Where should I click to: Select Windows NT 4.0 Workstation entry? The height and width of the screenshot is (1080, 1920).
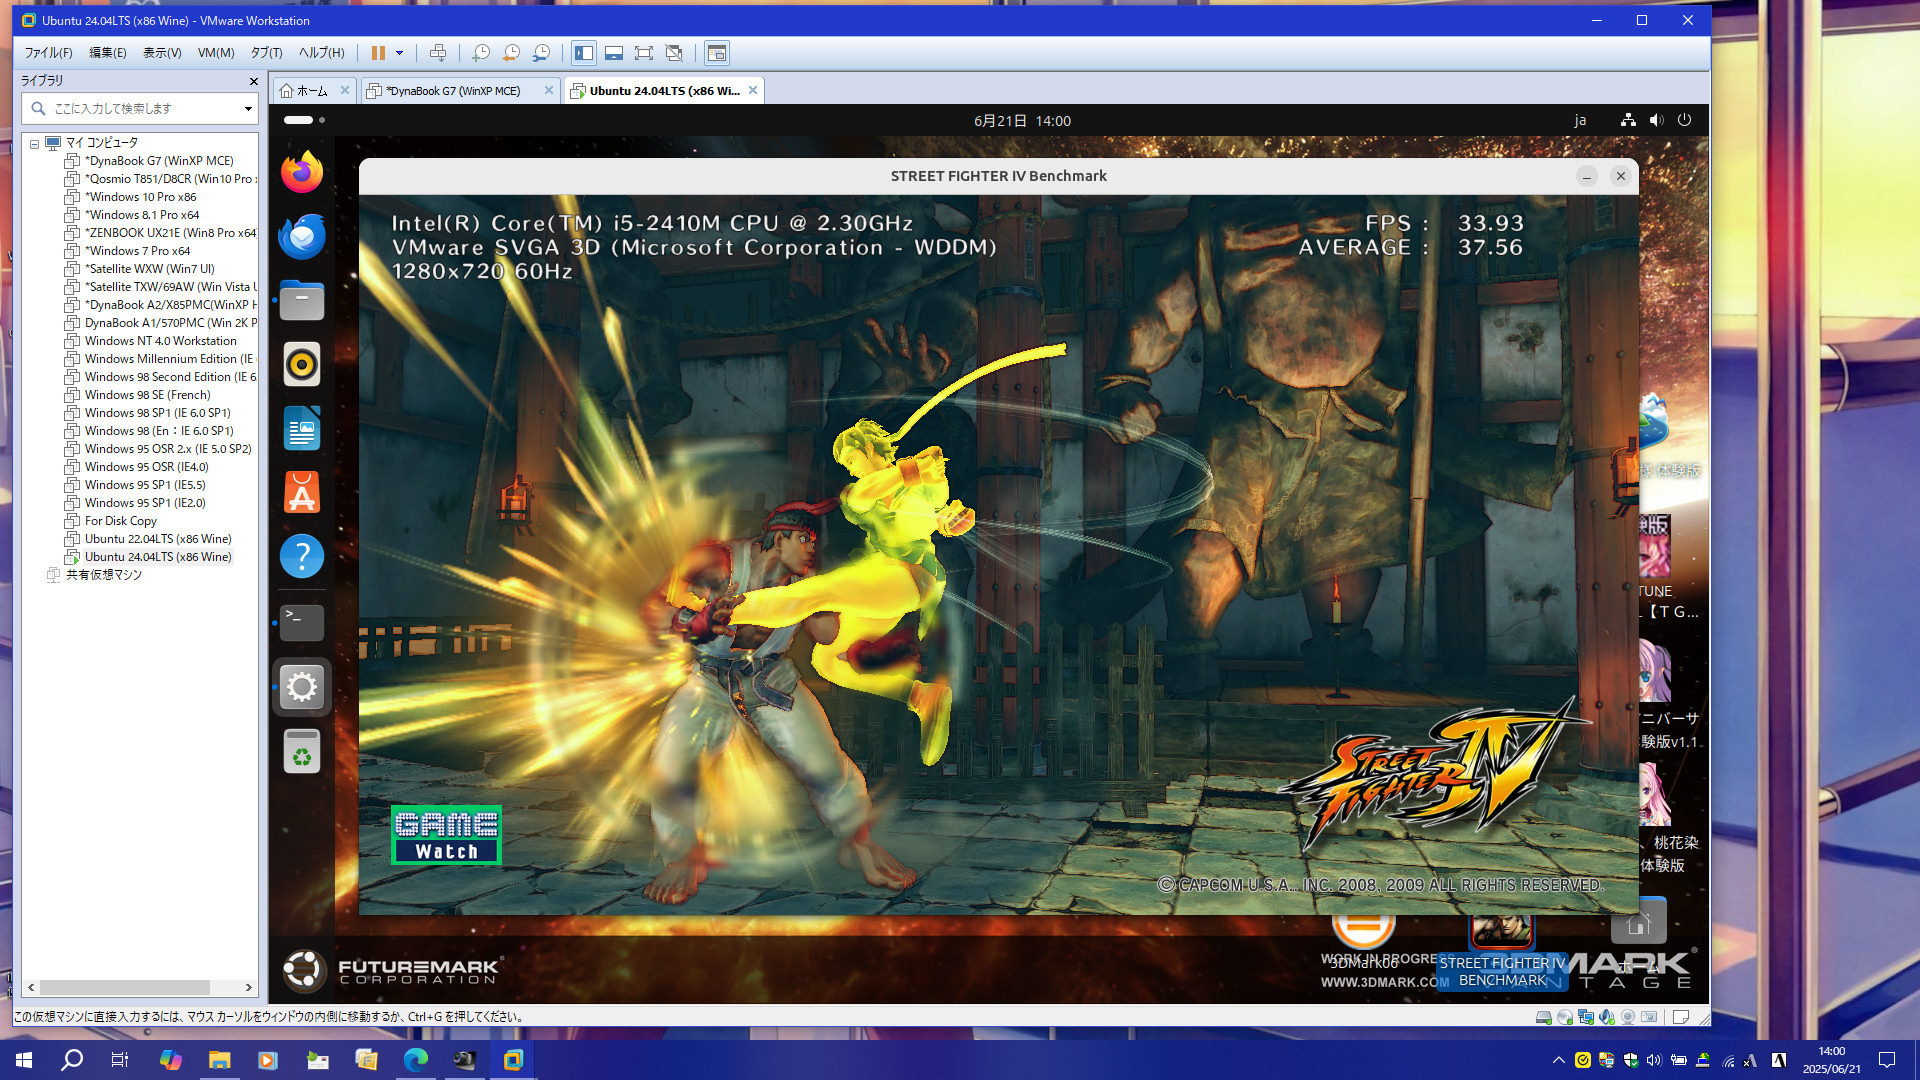[x=161, y=341]
